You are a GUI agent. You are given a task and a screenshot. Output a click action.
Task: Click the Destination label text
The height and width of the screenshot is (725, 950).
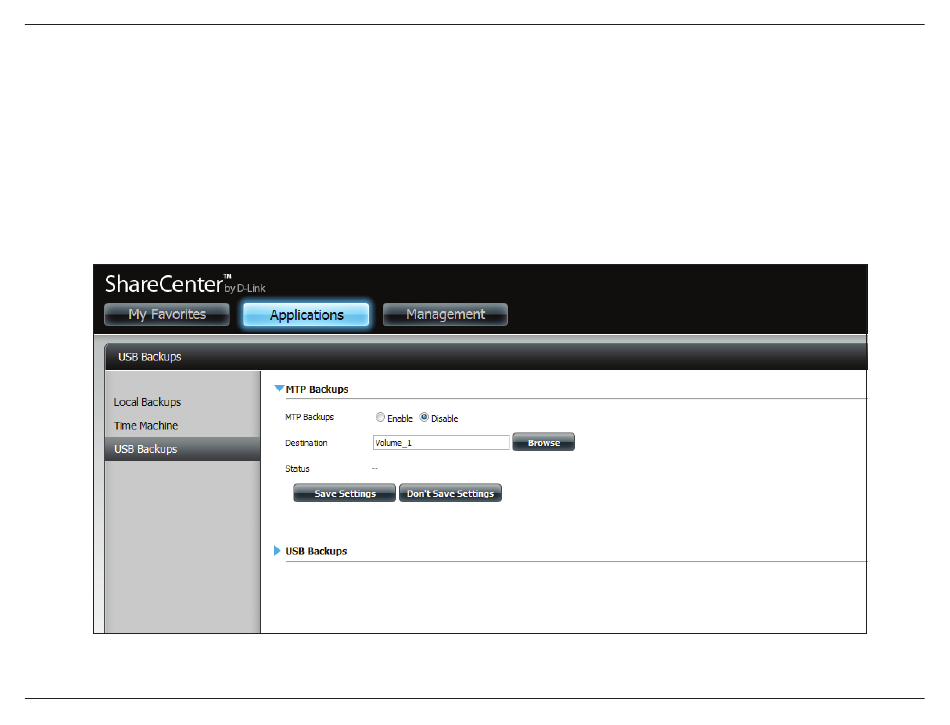[306, 443]
